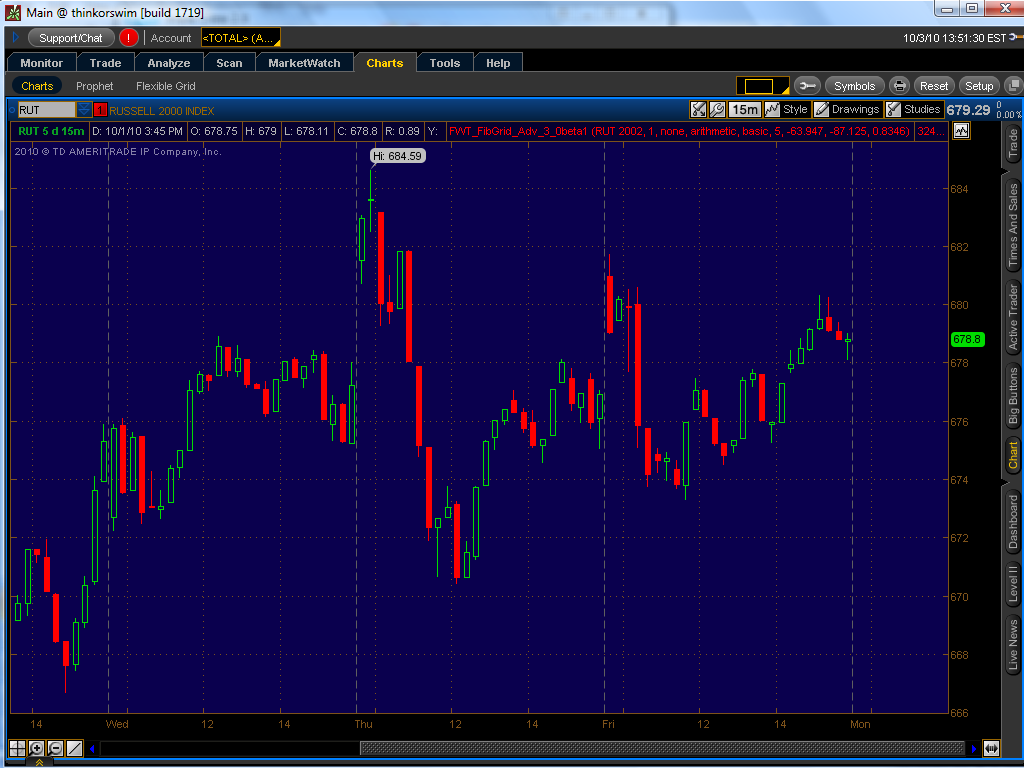
Task: Click the zoom in magnifier icon
Action: tap(37, 748)
